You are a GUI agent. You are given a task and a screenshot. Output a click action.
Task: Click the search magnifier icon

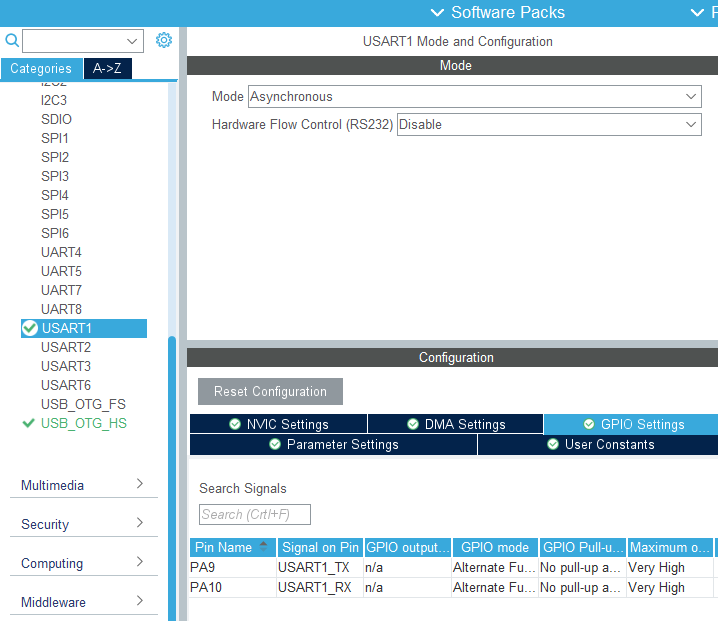point(12,41)
